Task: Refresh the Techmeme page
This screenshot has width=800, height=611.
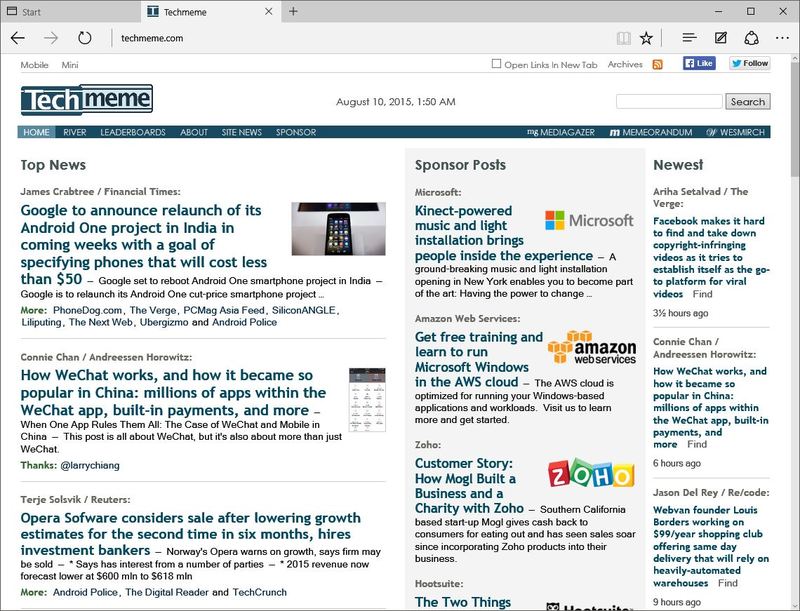Action: (85, 38)
